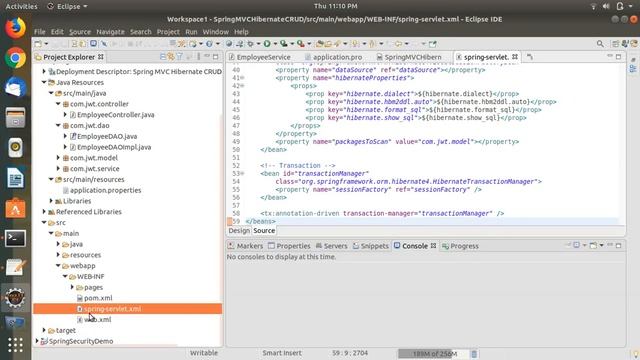The image size is (640, 360).
Task: Click Link with Editor icon in Project Explorer
Action: point(171,57)
